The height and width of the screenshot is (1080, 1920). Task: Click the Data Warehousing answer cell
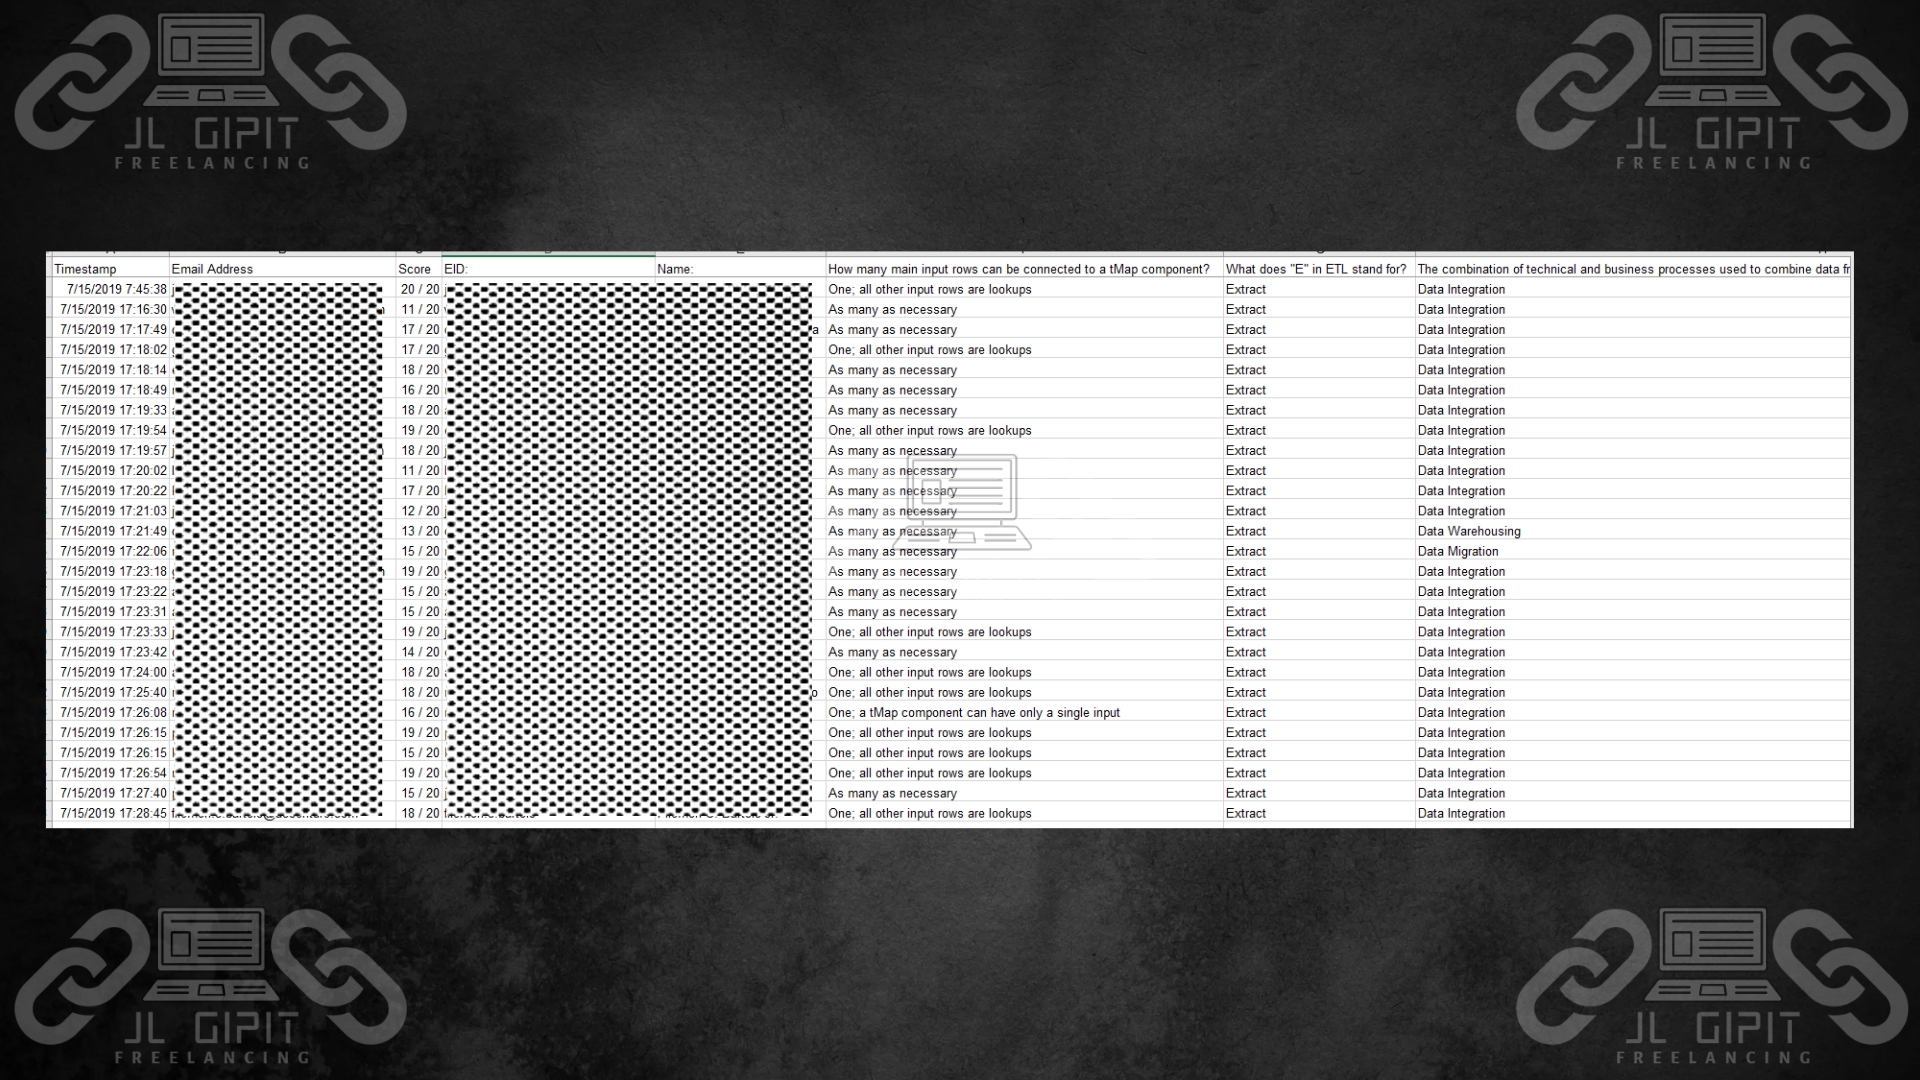coord(1468,531)
